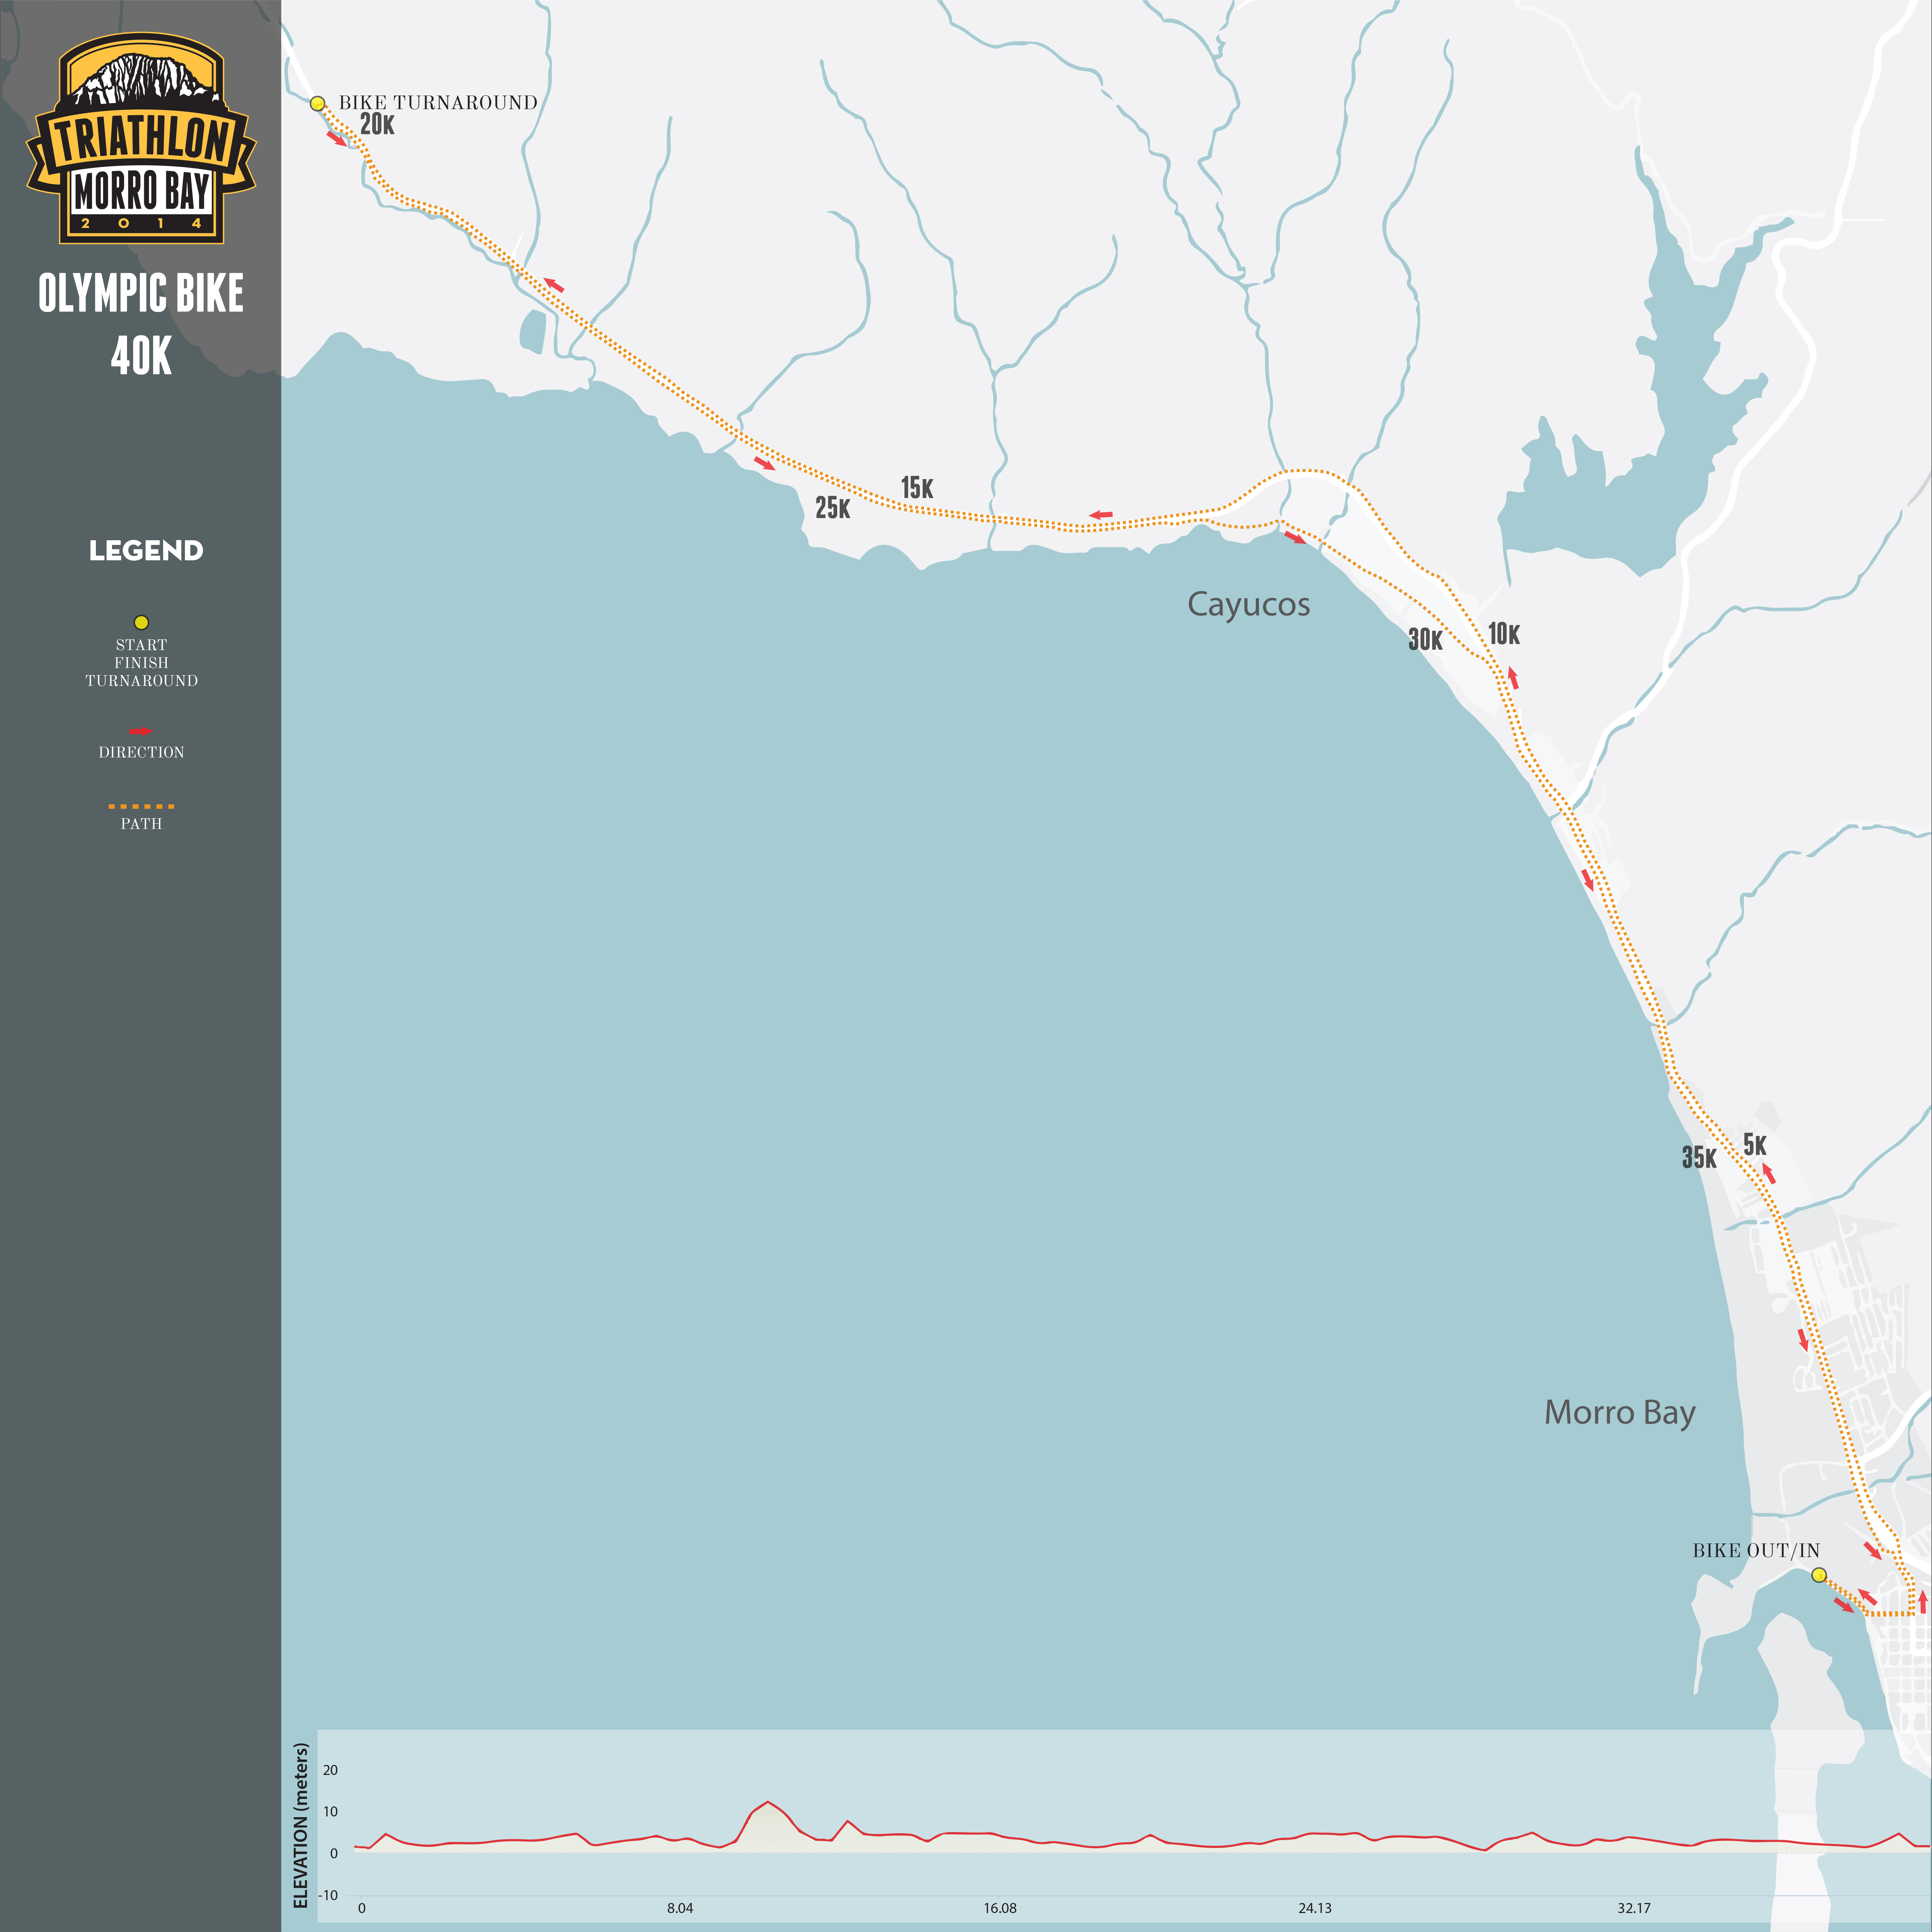The height and width of the screenshot is (1932, 1932).
Task: Click the -10 value on the elevation axis
Action: 328,1895
